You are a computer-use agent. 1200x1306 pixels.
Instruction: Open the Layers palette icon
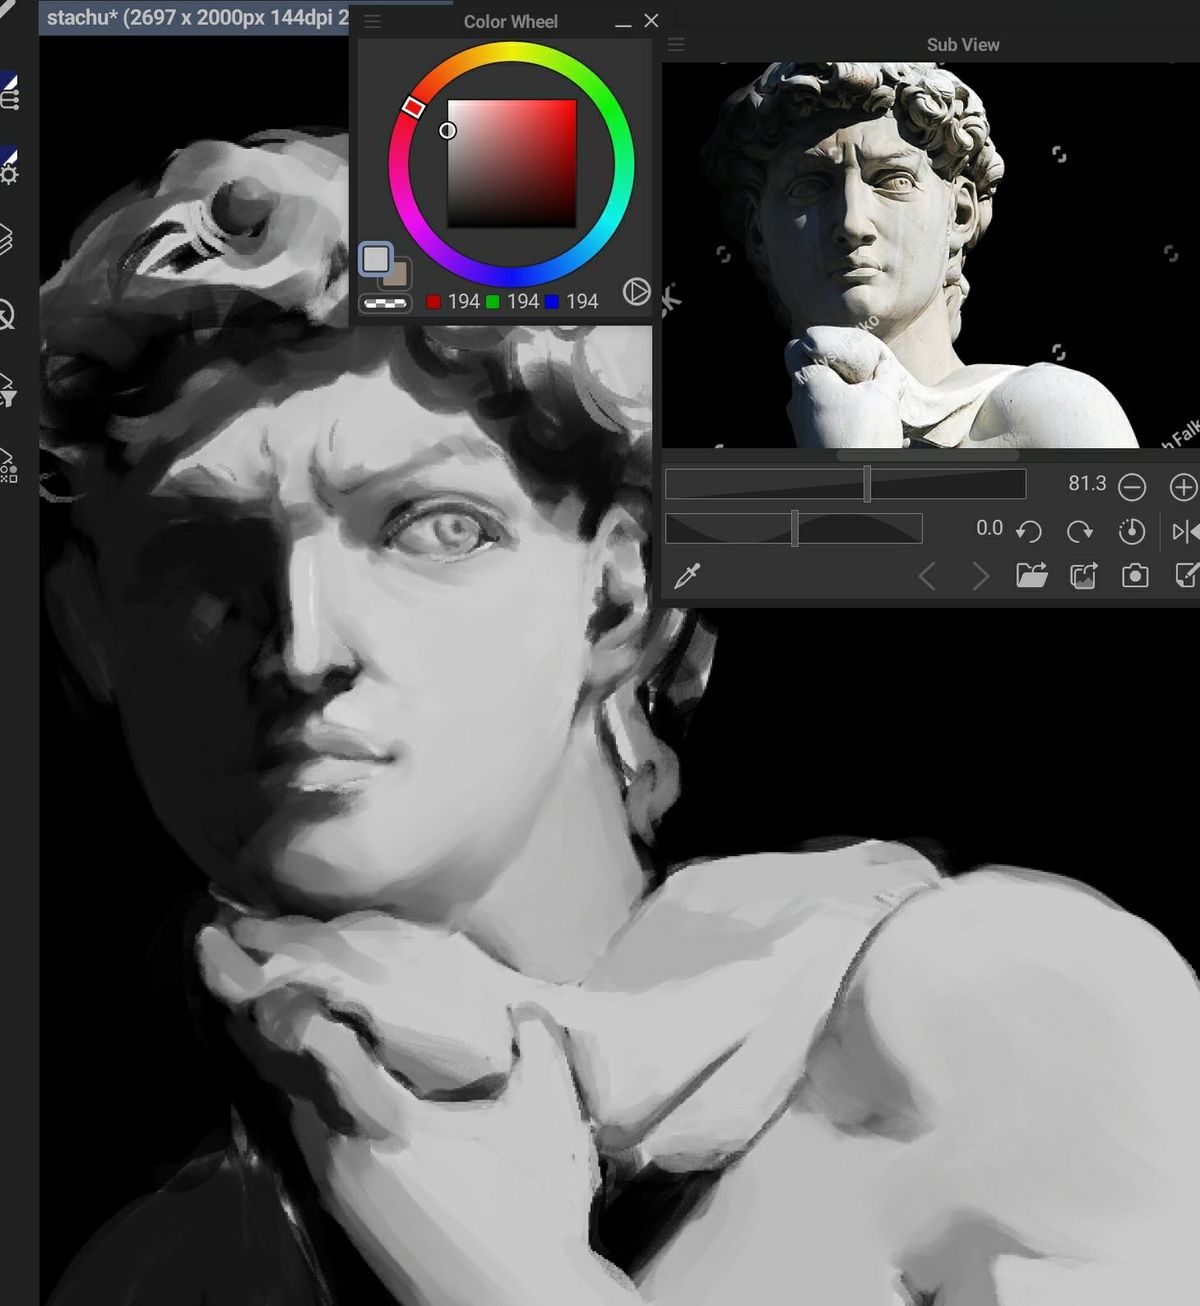(x=6, y=240)
